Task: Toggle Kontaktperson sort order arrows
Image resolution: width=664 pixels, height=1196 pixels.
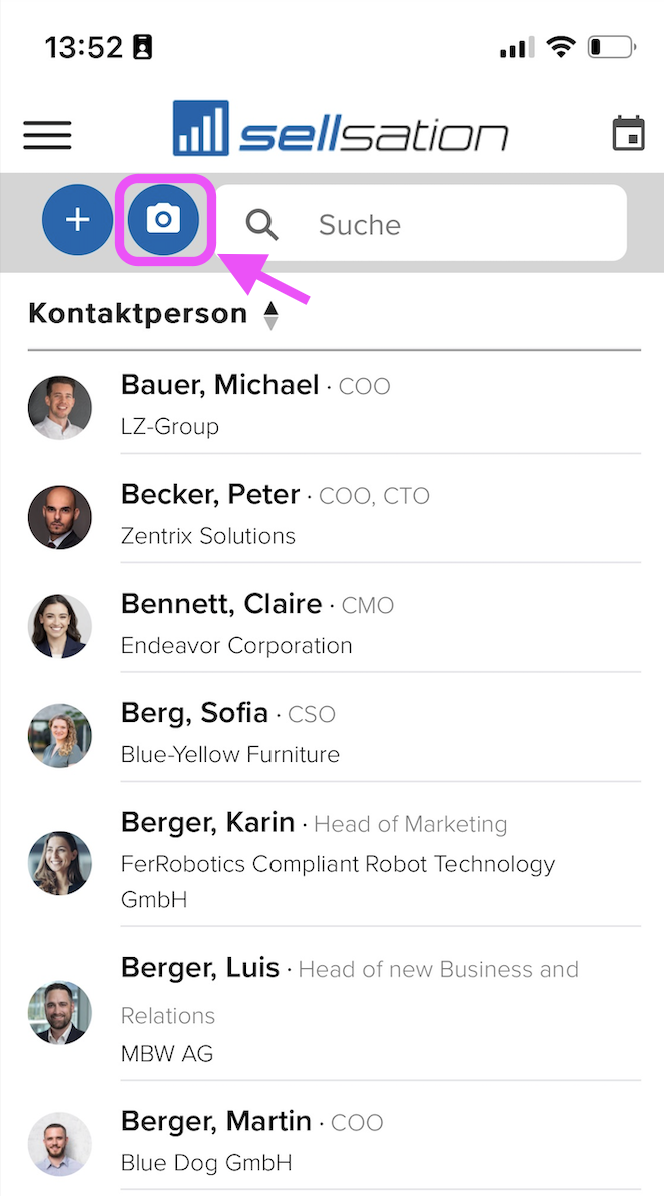Action: [x=271, y=315]
